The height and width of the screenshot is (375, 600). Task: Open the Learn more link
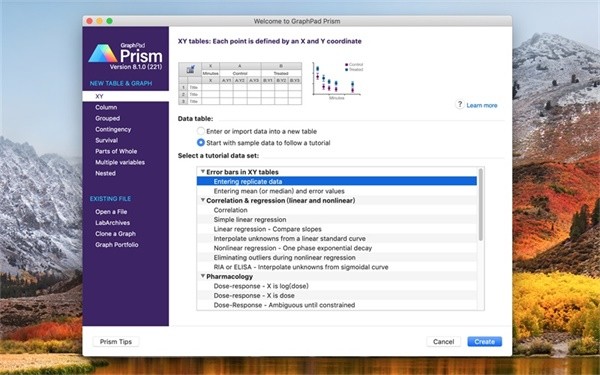482,105
